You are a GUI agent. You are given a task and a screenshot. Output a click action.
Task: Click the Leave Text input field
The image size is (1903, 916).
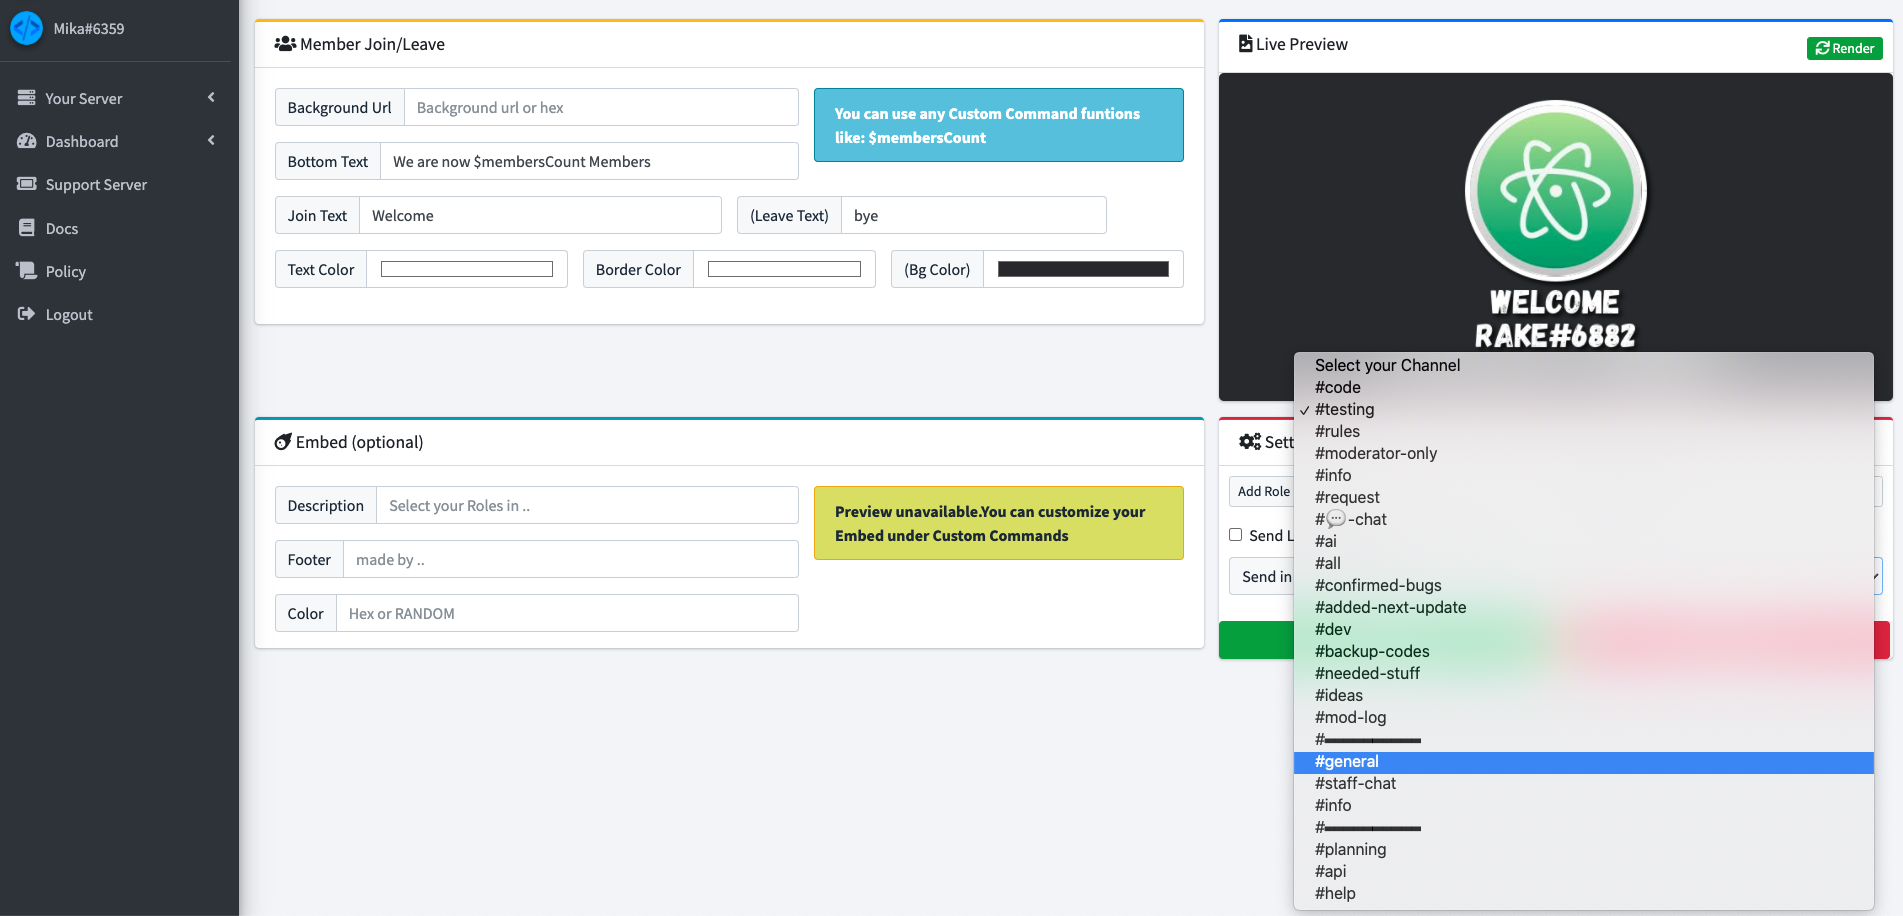(x=974, y=215)
